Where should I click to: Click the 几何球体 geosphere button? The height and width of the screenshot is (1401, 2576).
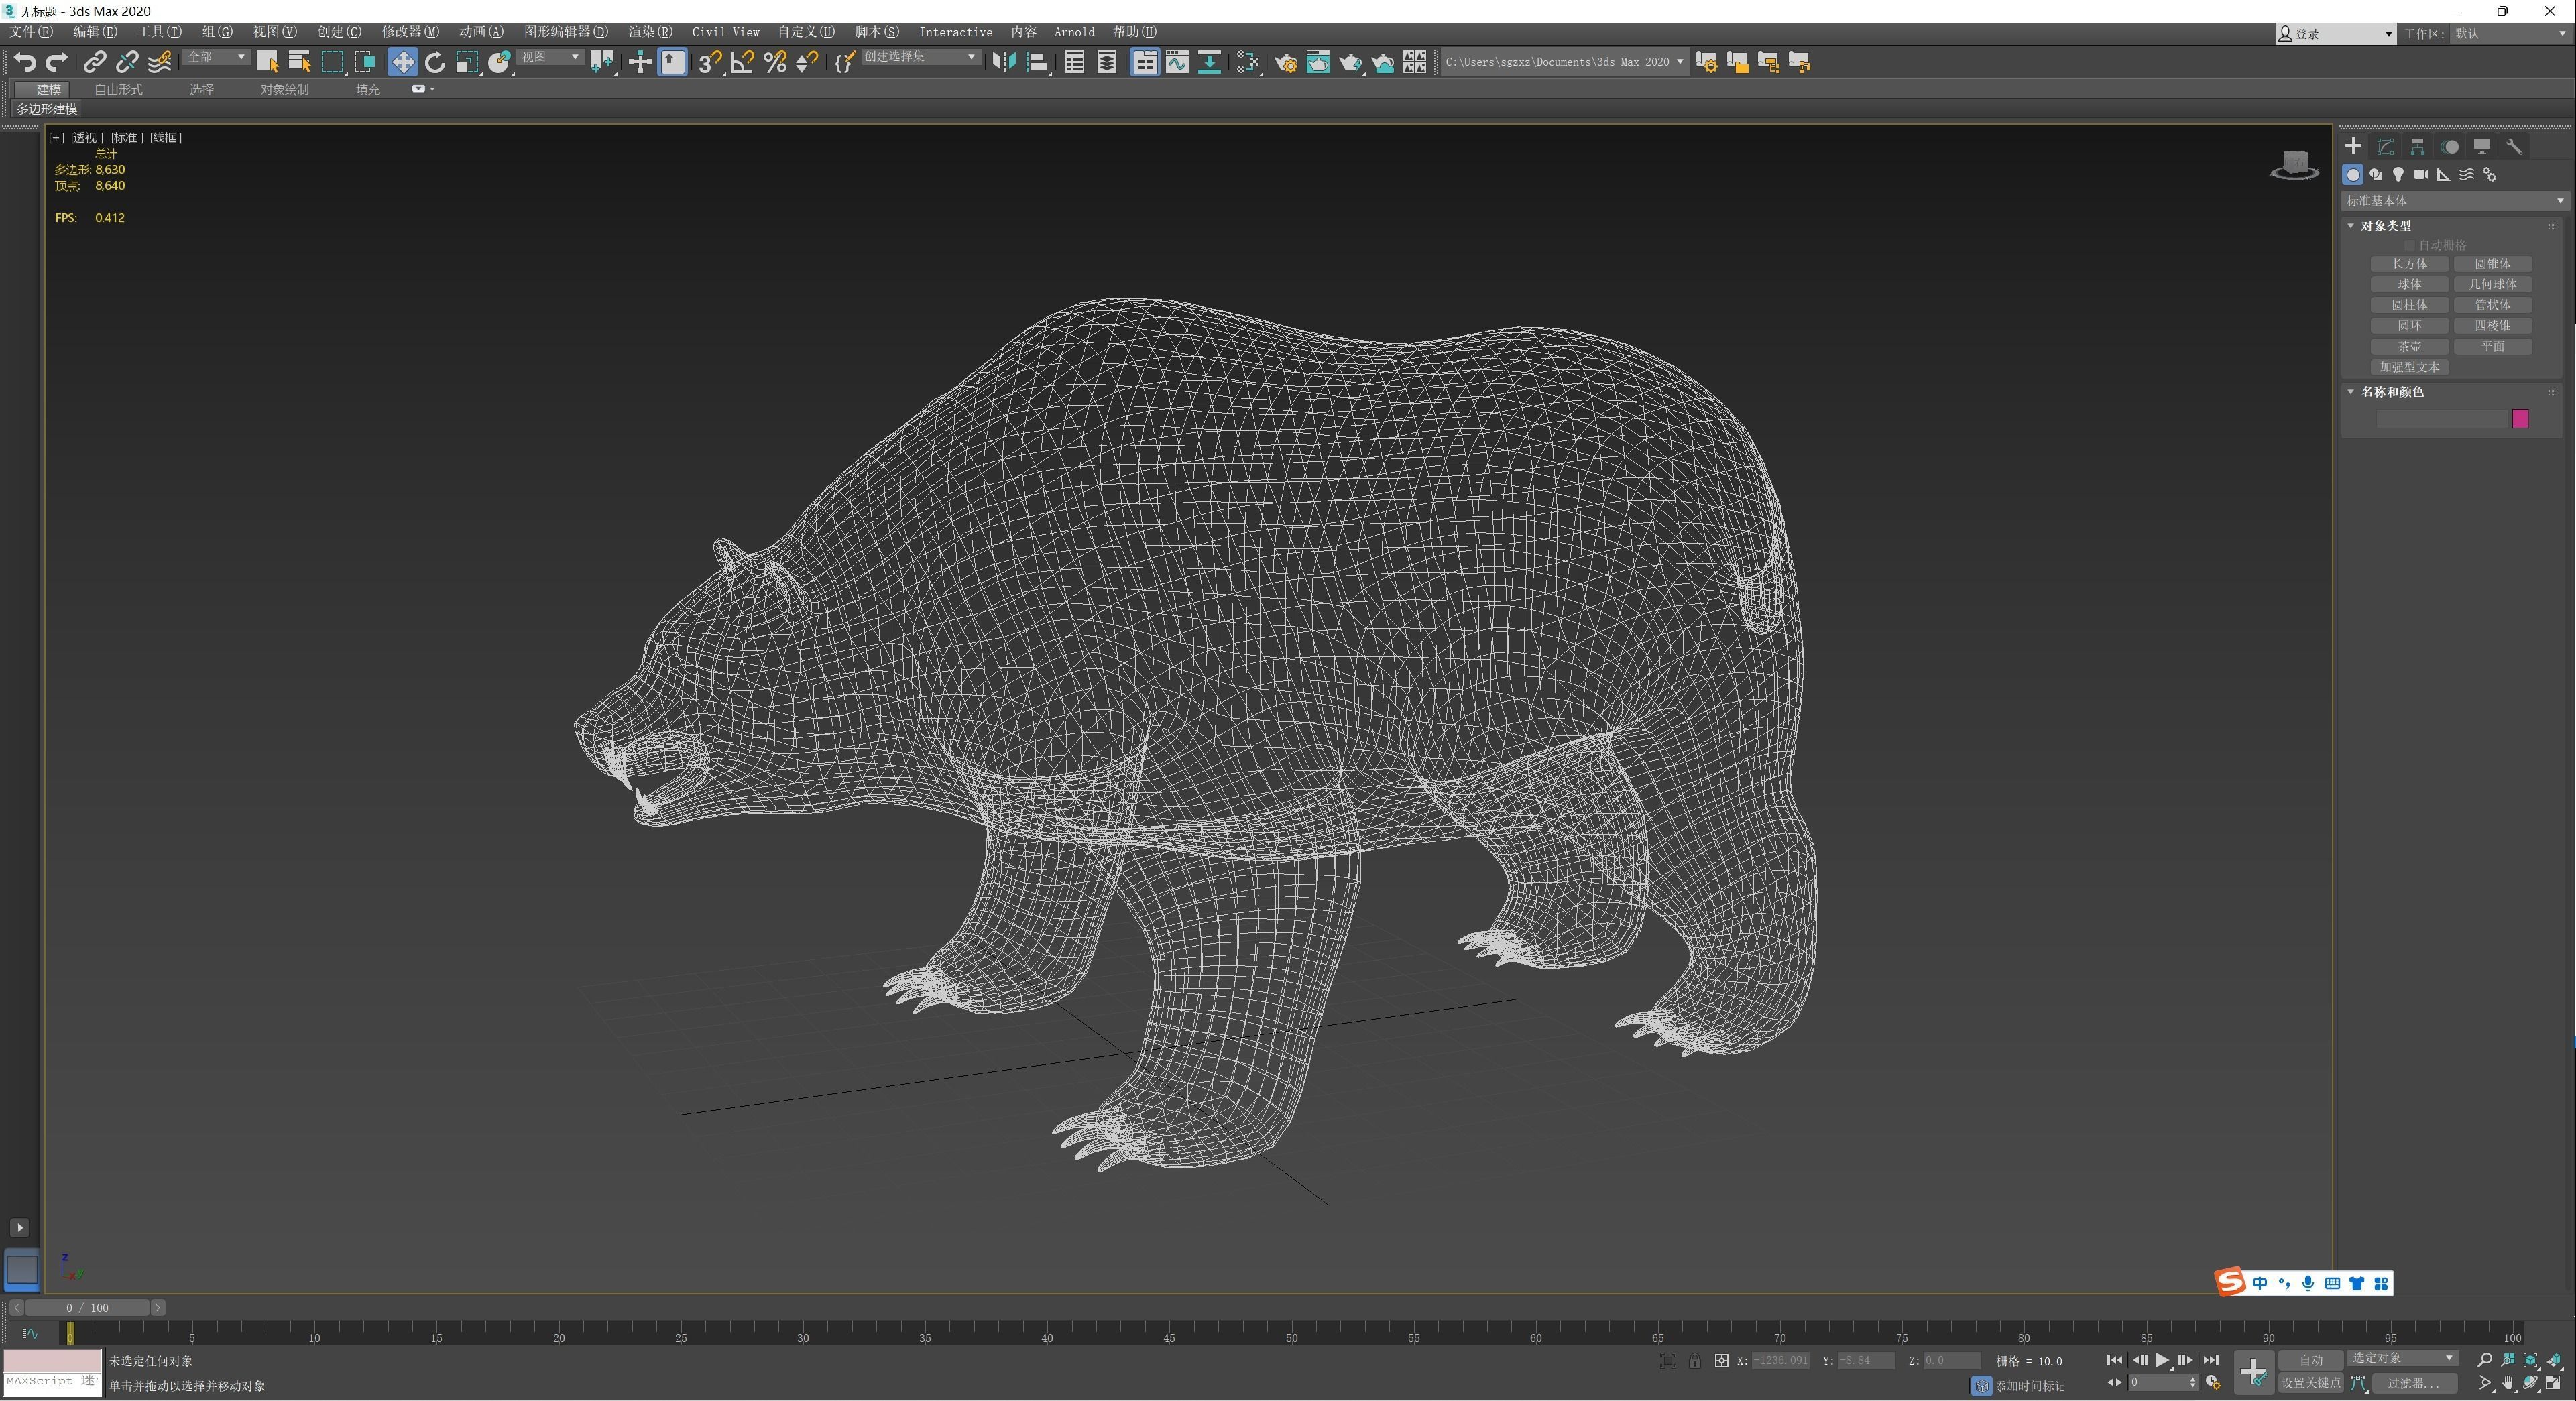[x=2492, y=284]
